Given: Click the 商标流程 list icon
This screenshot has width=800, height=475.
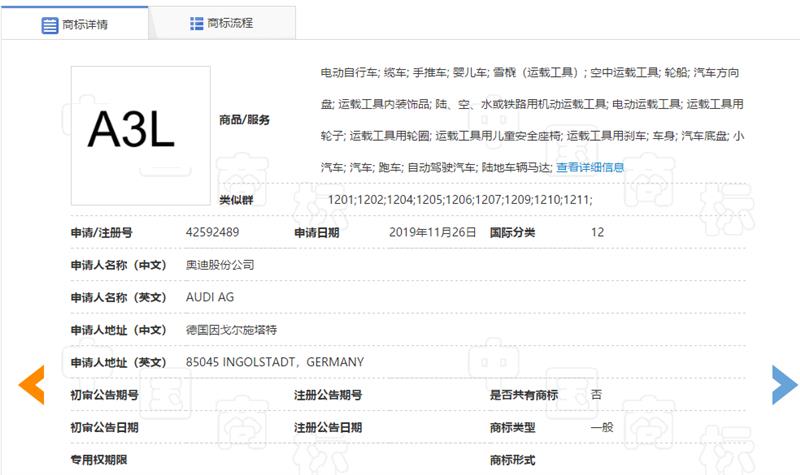Looking at the screenshot, I should tap(196, 23).
